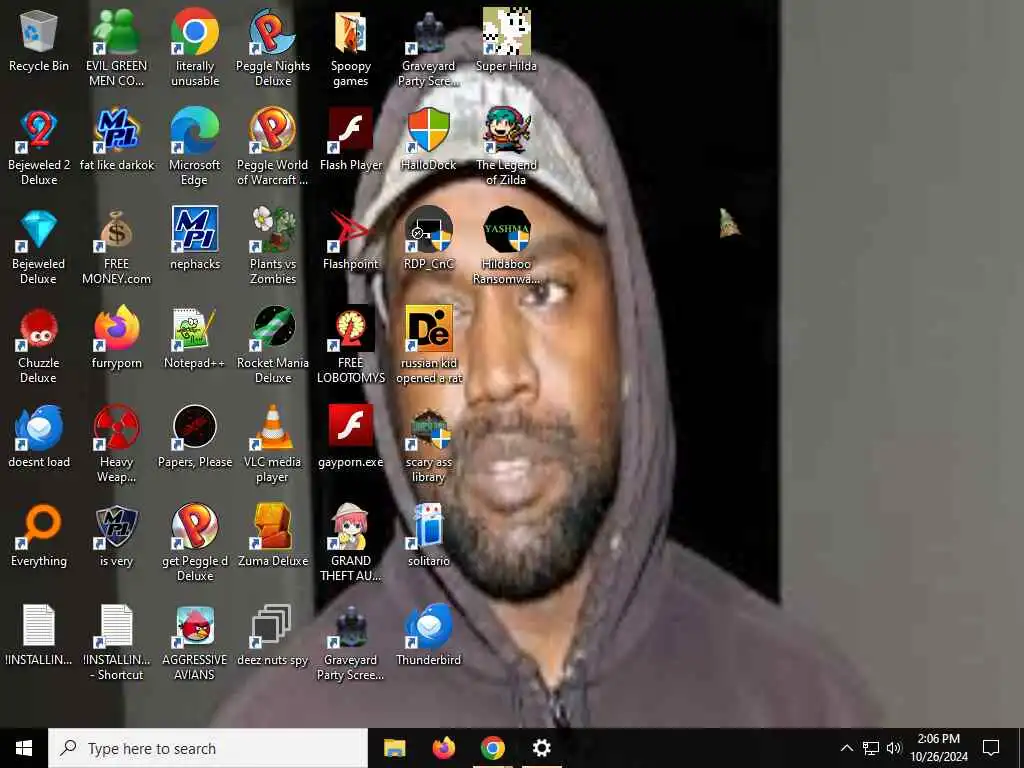Select the doesnt load Thunderbird icon
Viewport: 1024px width, 768px height.
(39, 428)
